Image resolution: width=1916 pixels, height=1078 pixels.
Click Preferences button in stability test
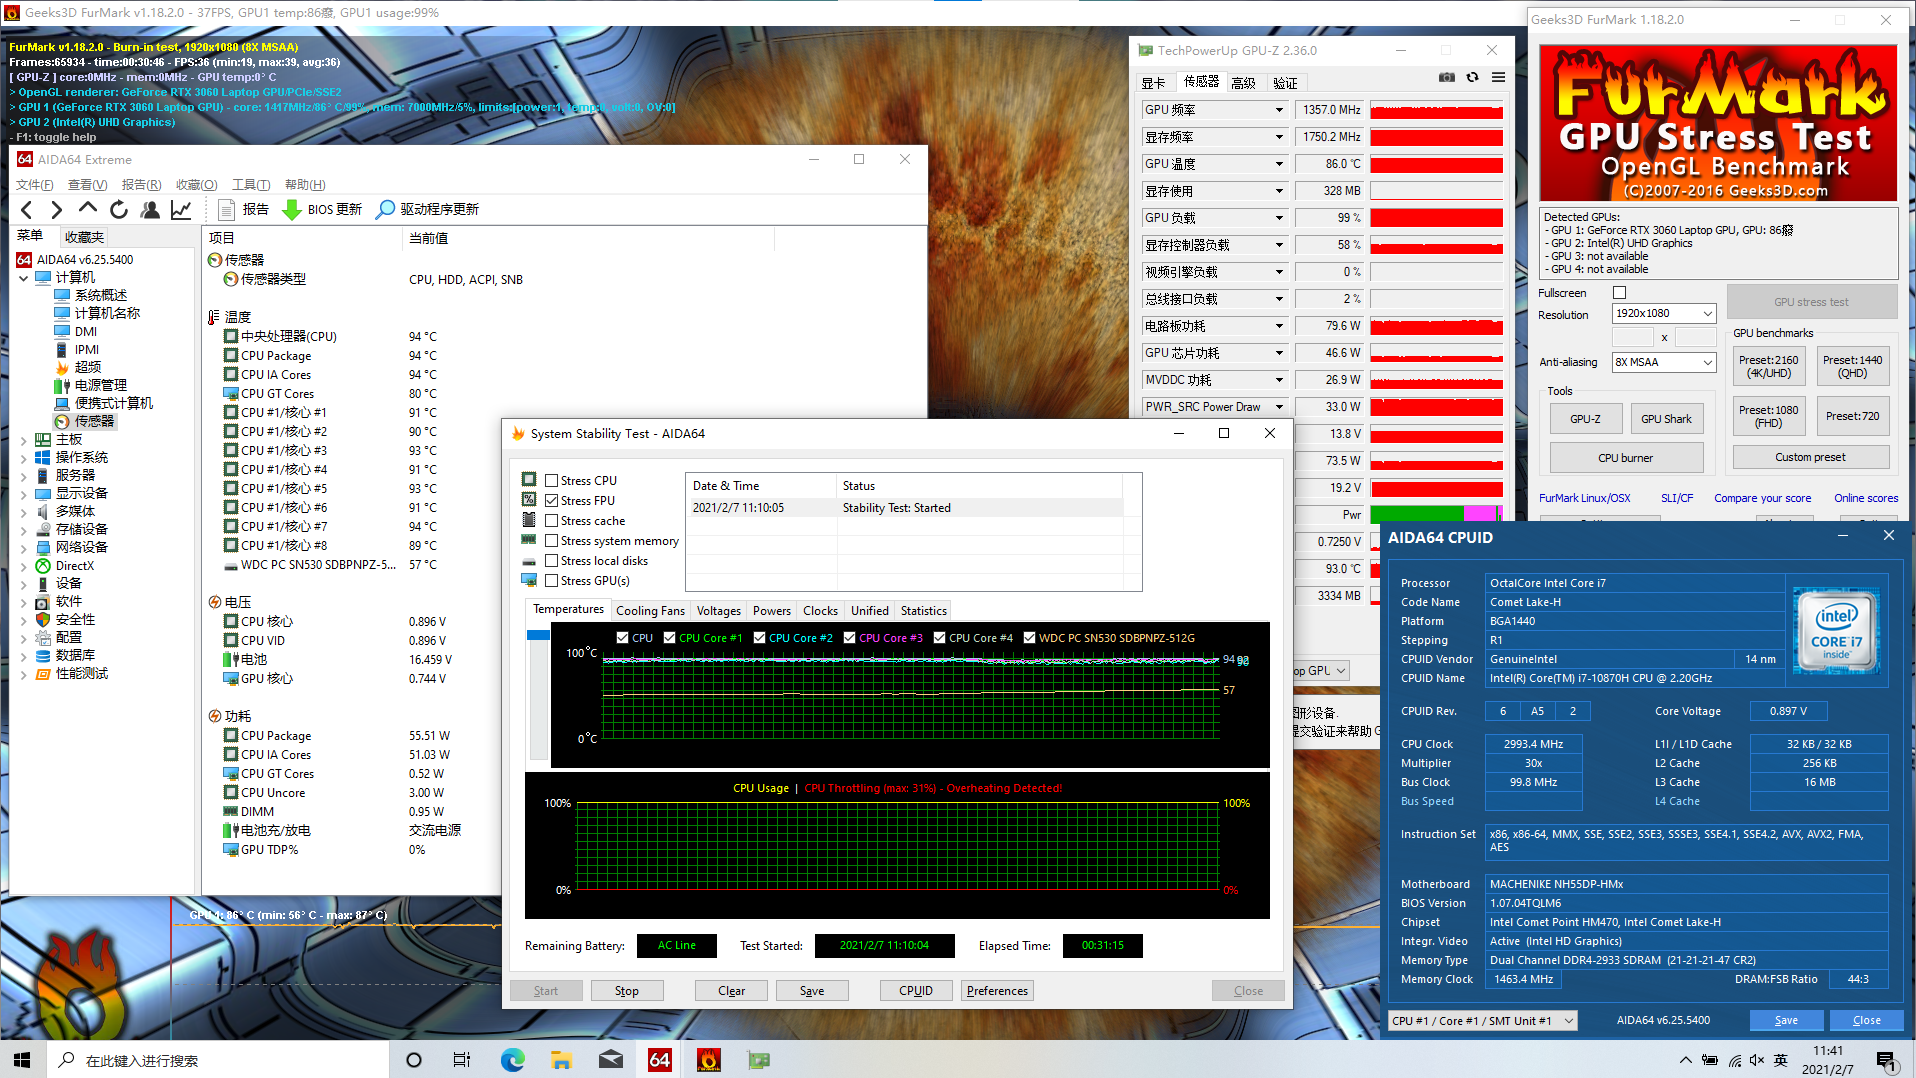(x=997, y=991)
